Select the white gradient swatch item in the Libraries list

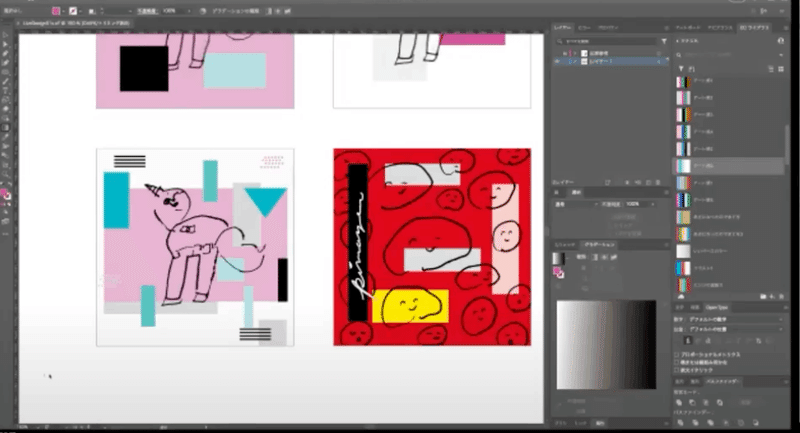[729, 251]
